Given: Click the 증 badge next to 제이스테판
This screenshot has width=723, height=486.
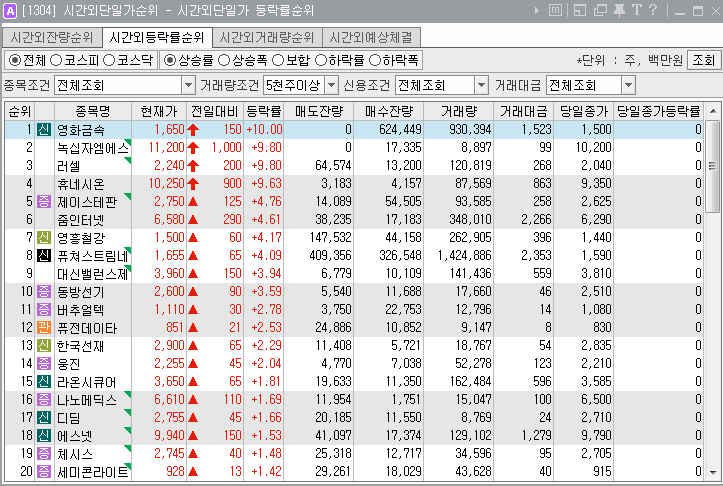Looking at the screenshot, I should tap(44, 202).
